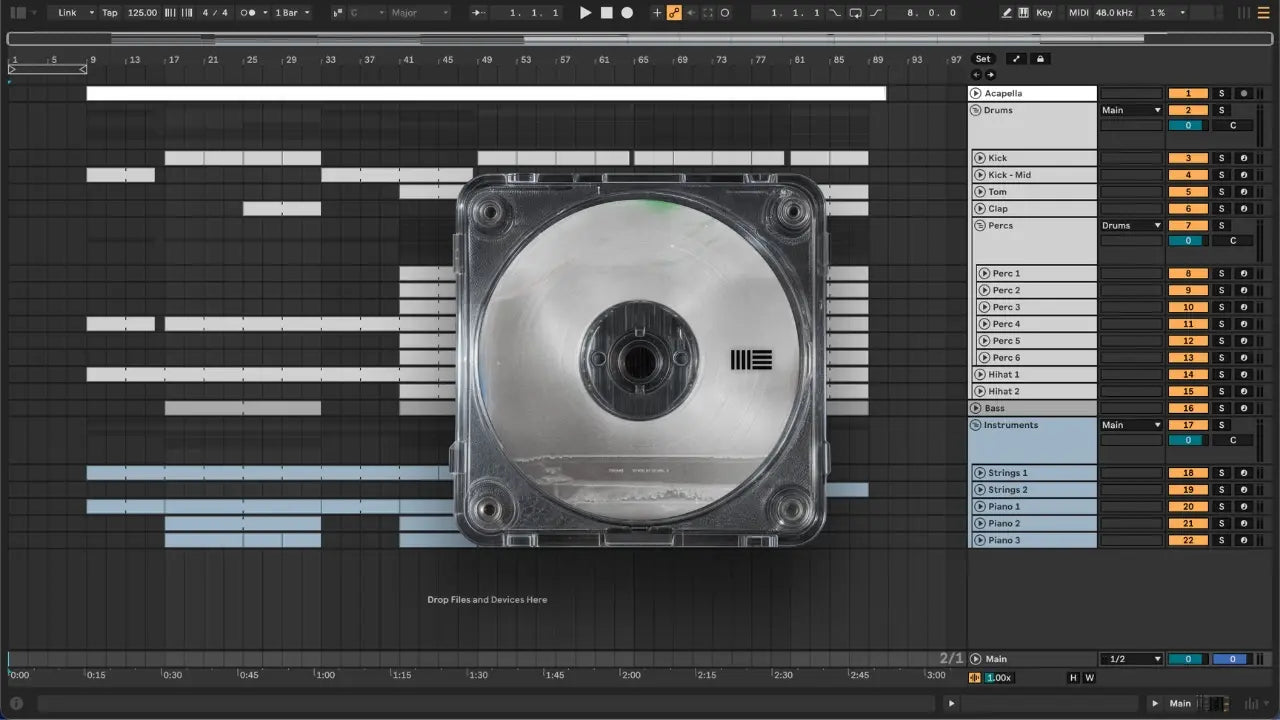Arm the Hihat 1 track for recording
This screenshot has width=1280, height=720.
(x=1244, y=374)
